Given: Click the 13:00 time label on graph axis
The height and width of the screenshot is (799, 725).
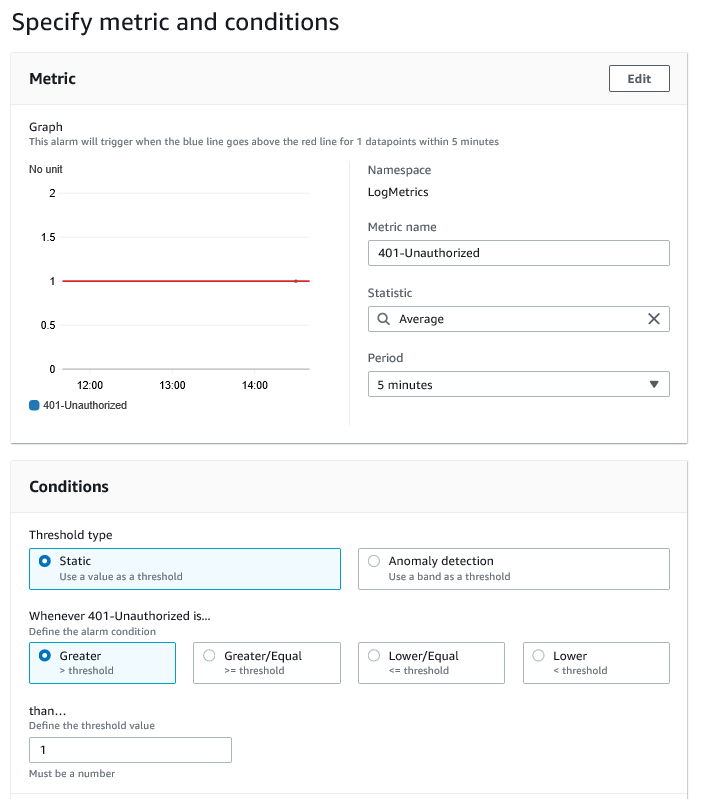Looking at the screenshot, I should pos(172,385).
